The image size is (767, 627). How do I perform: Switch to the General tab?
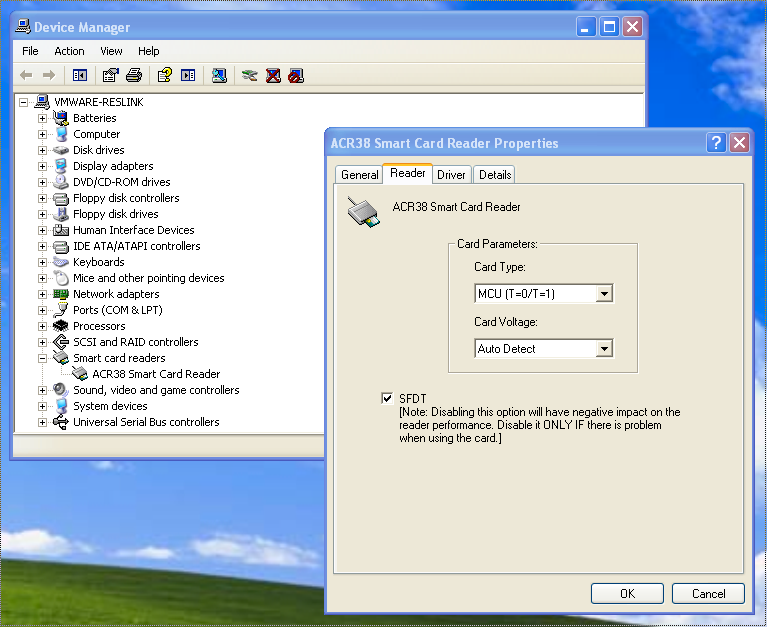(360, 175)
